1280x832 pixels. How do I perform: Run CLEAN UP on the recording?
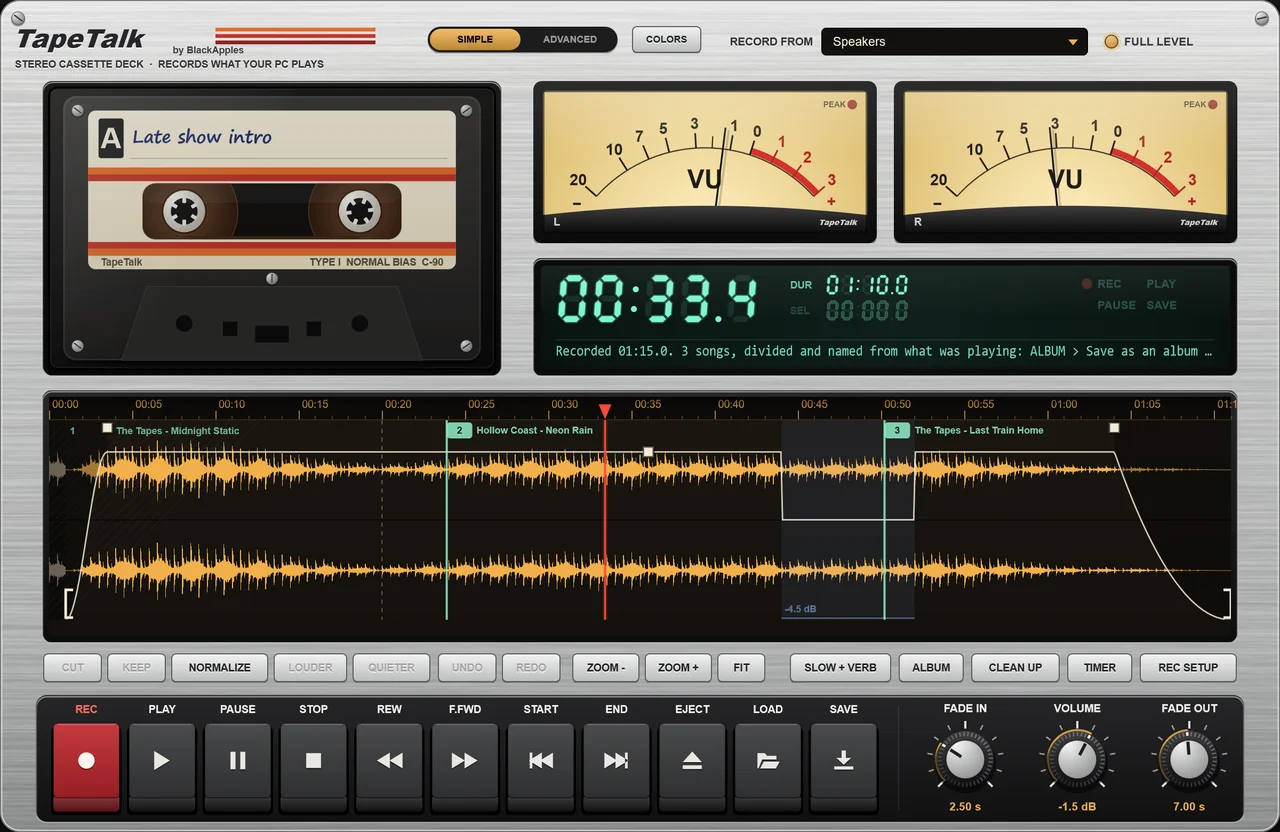pos(1015,667)
